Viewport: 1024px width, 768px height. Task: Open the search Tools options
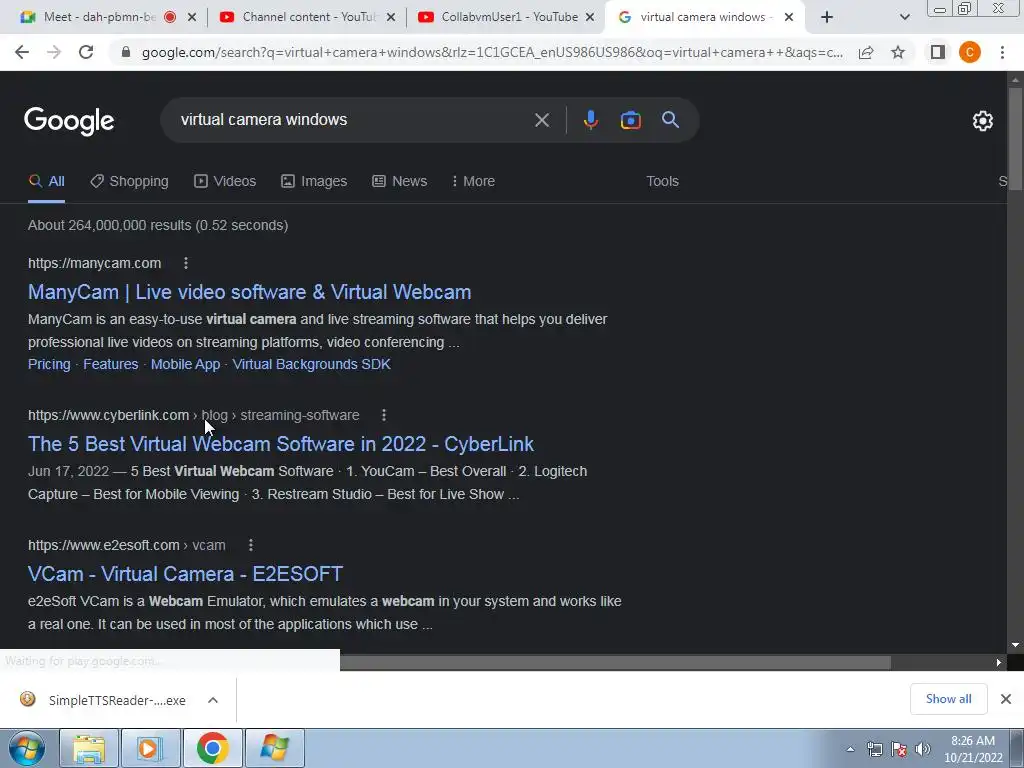click(x=662, y=182)
